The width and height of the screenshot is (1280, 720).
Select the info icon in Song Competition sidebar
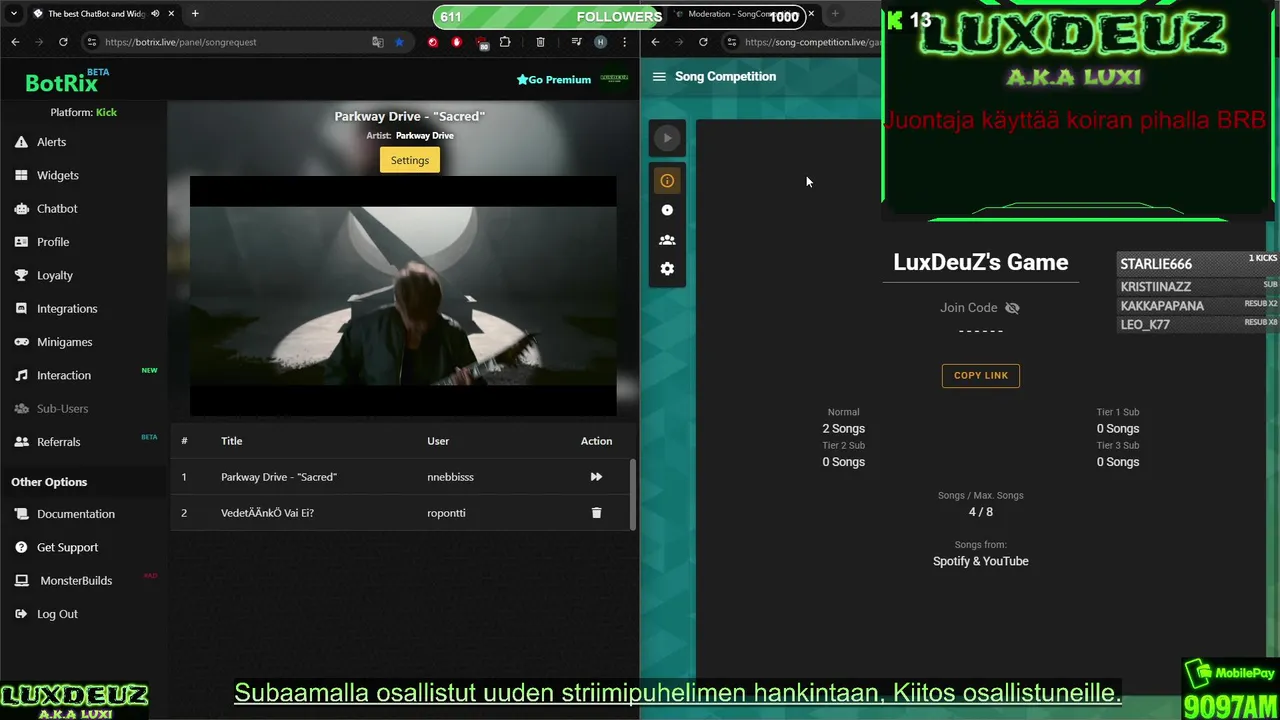click(x=667, y=181)
